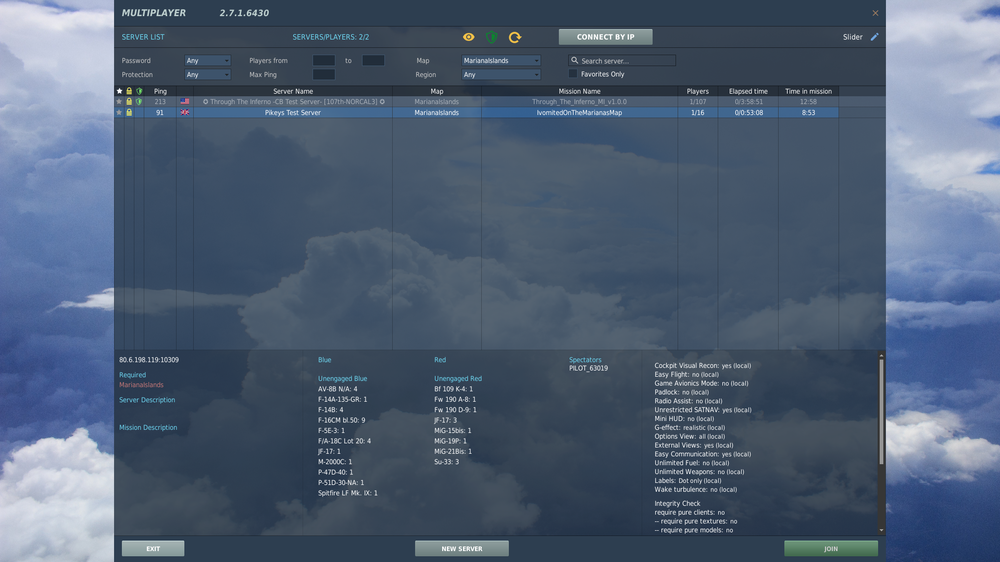1000x562 pixels.
Task: Open the Region filter dropdown
Action: [x=501, y=75]
